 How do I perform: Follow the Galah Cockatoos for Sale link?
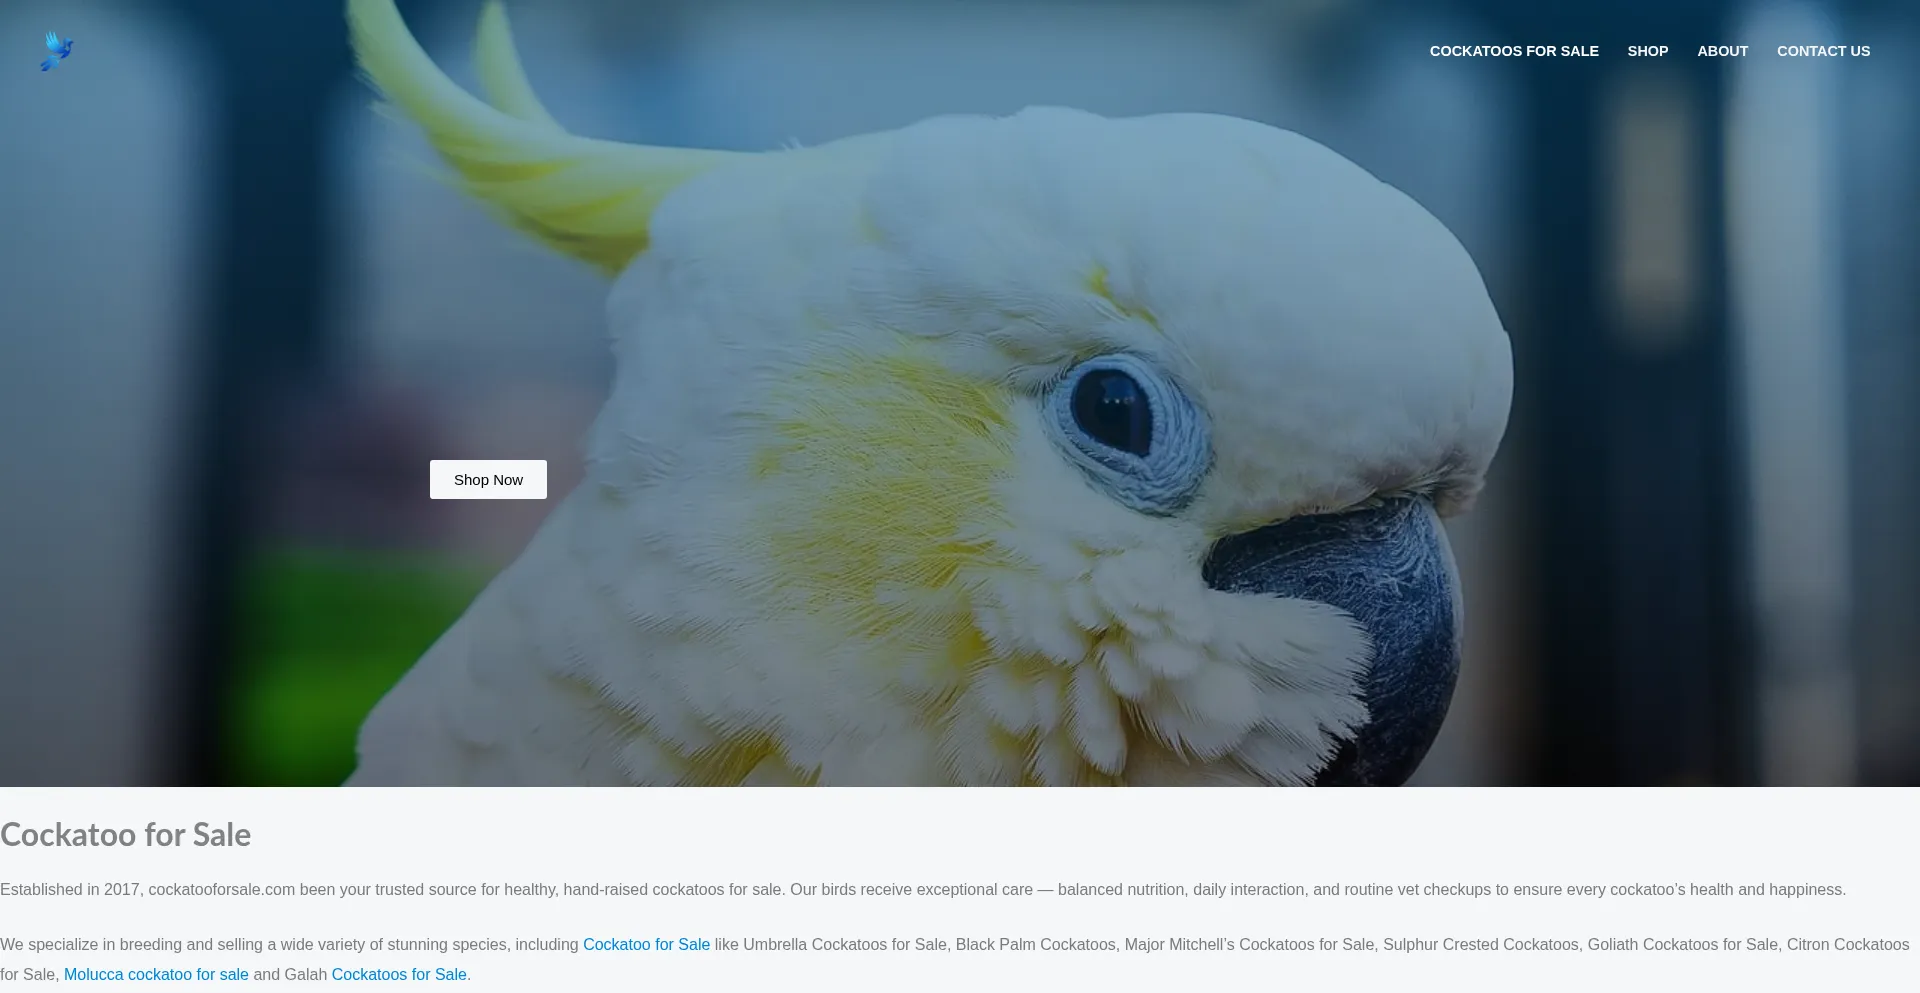tap(399, 974)
